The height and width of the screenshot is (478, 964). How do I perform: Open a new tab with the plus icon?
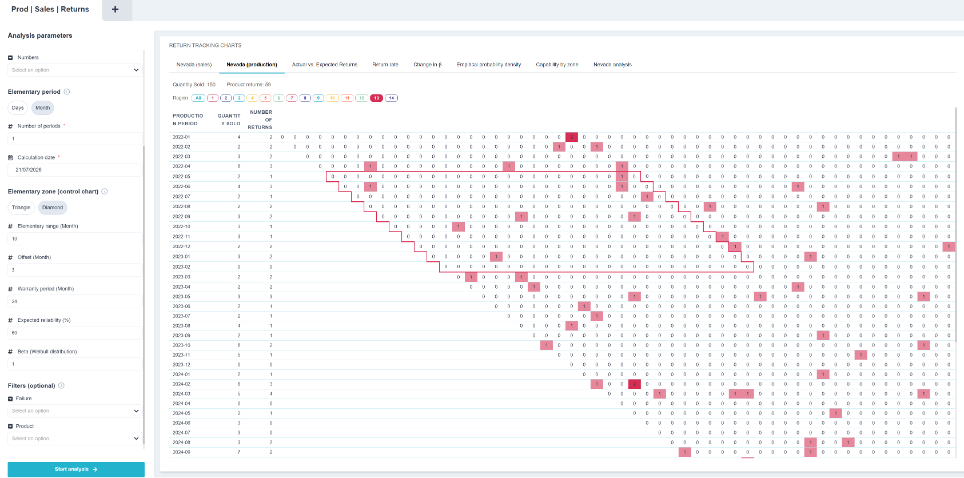pos(115,10)
